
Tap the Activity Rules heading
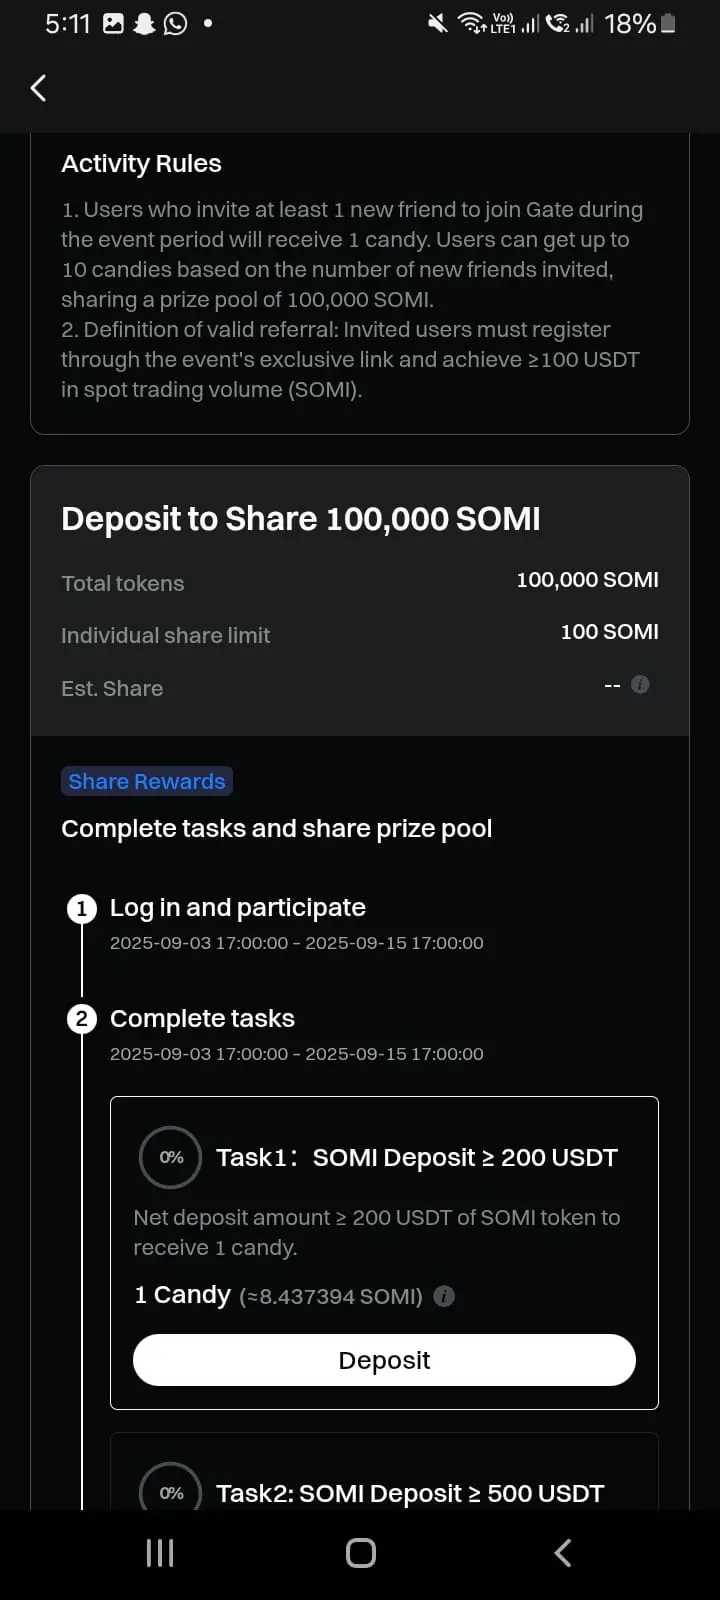tap(141, 163)
